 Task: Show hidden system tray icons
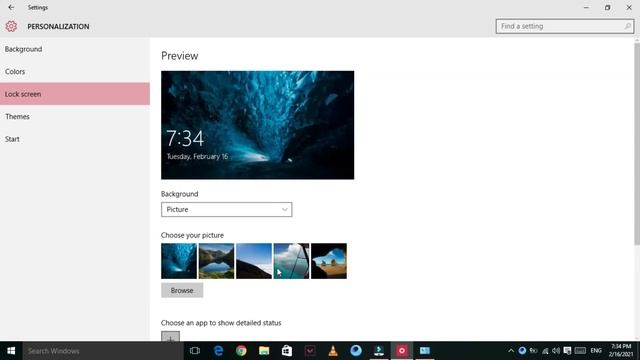coord(511,351)
